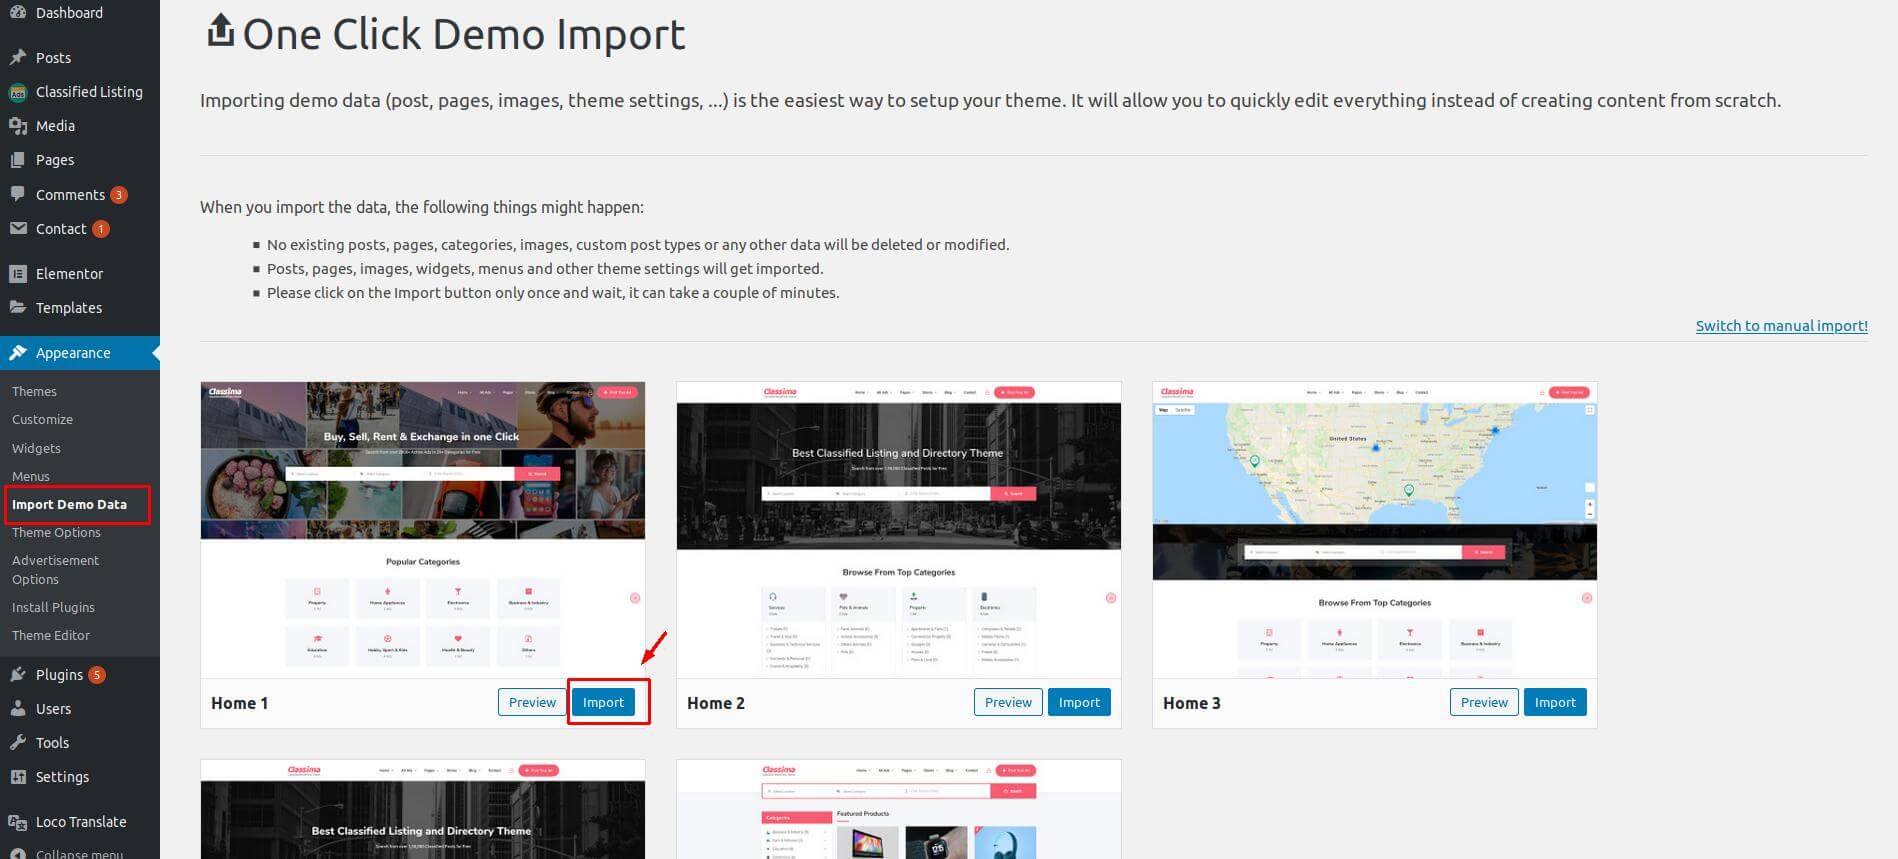Click the 'Home 1' demo title text
Image resolution: width=1898 pixels, height=859 pixels.
(x=240, y=703)
